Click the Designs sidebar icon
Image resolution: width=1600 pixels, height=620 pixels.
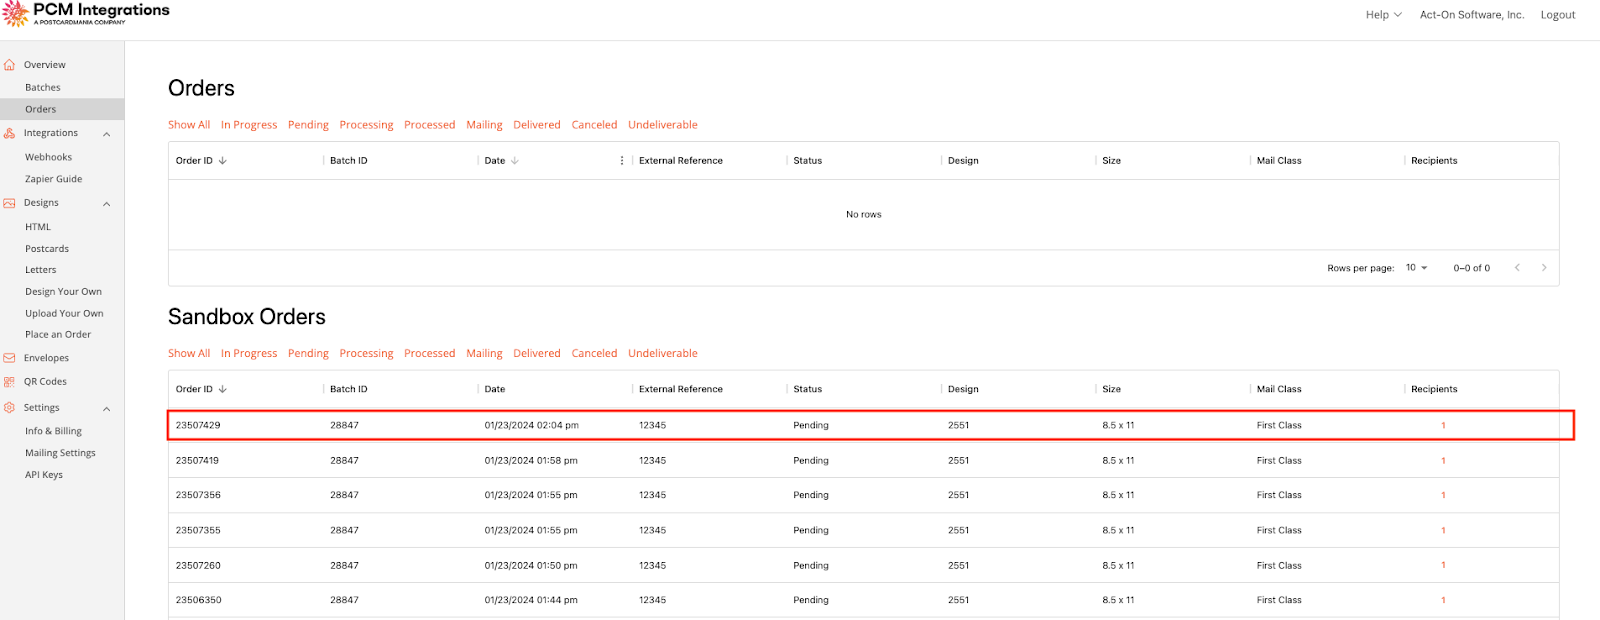point(9,203)
